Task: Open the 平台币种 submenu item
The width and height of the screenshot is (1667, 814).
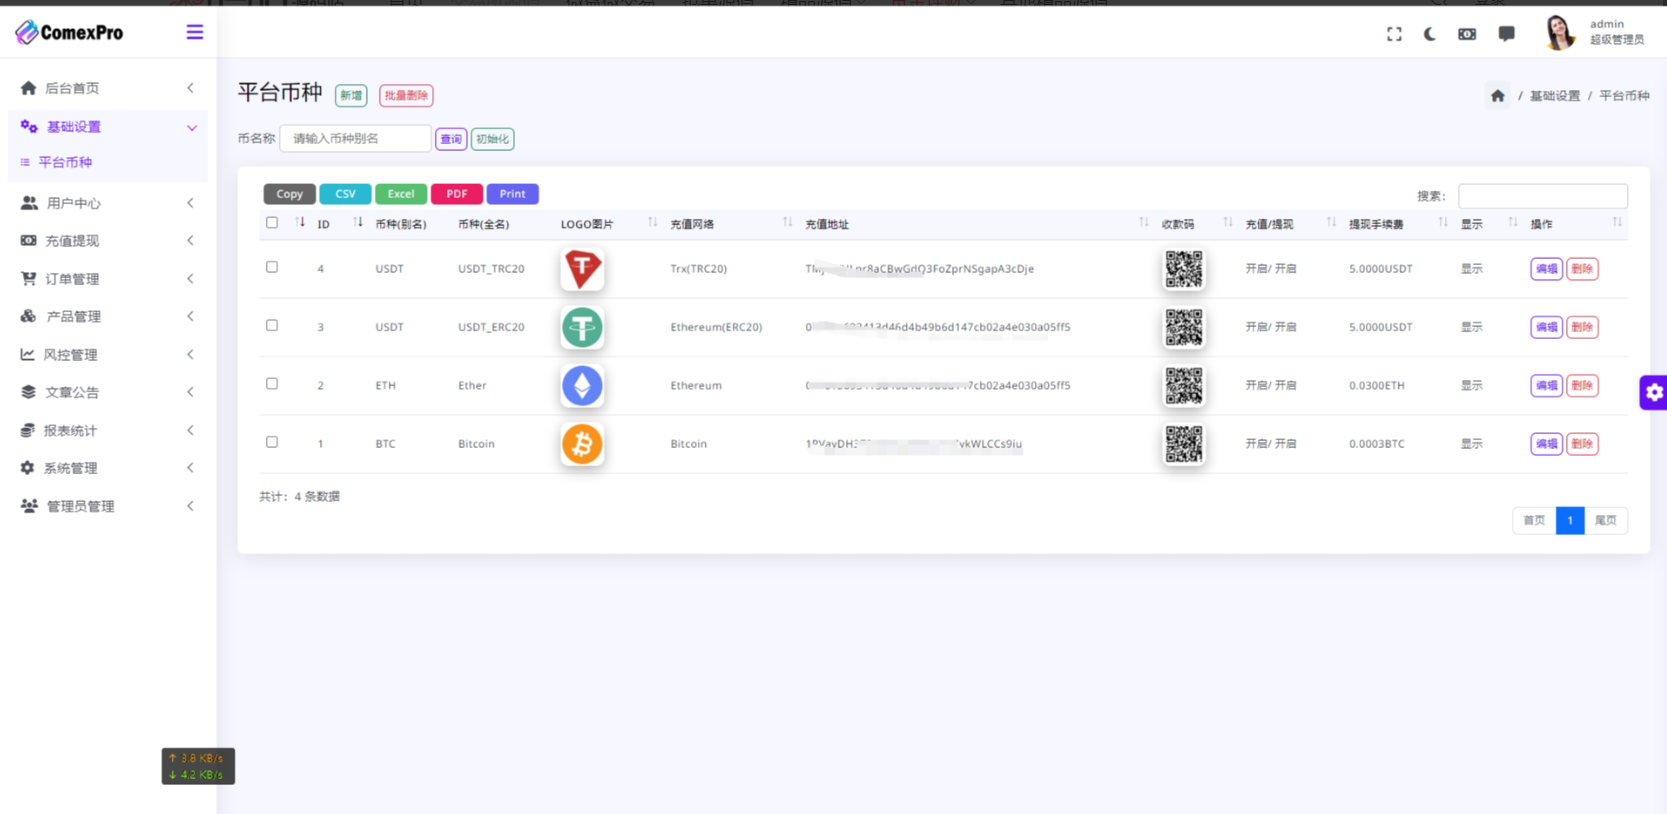Action: [65, 162]
